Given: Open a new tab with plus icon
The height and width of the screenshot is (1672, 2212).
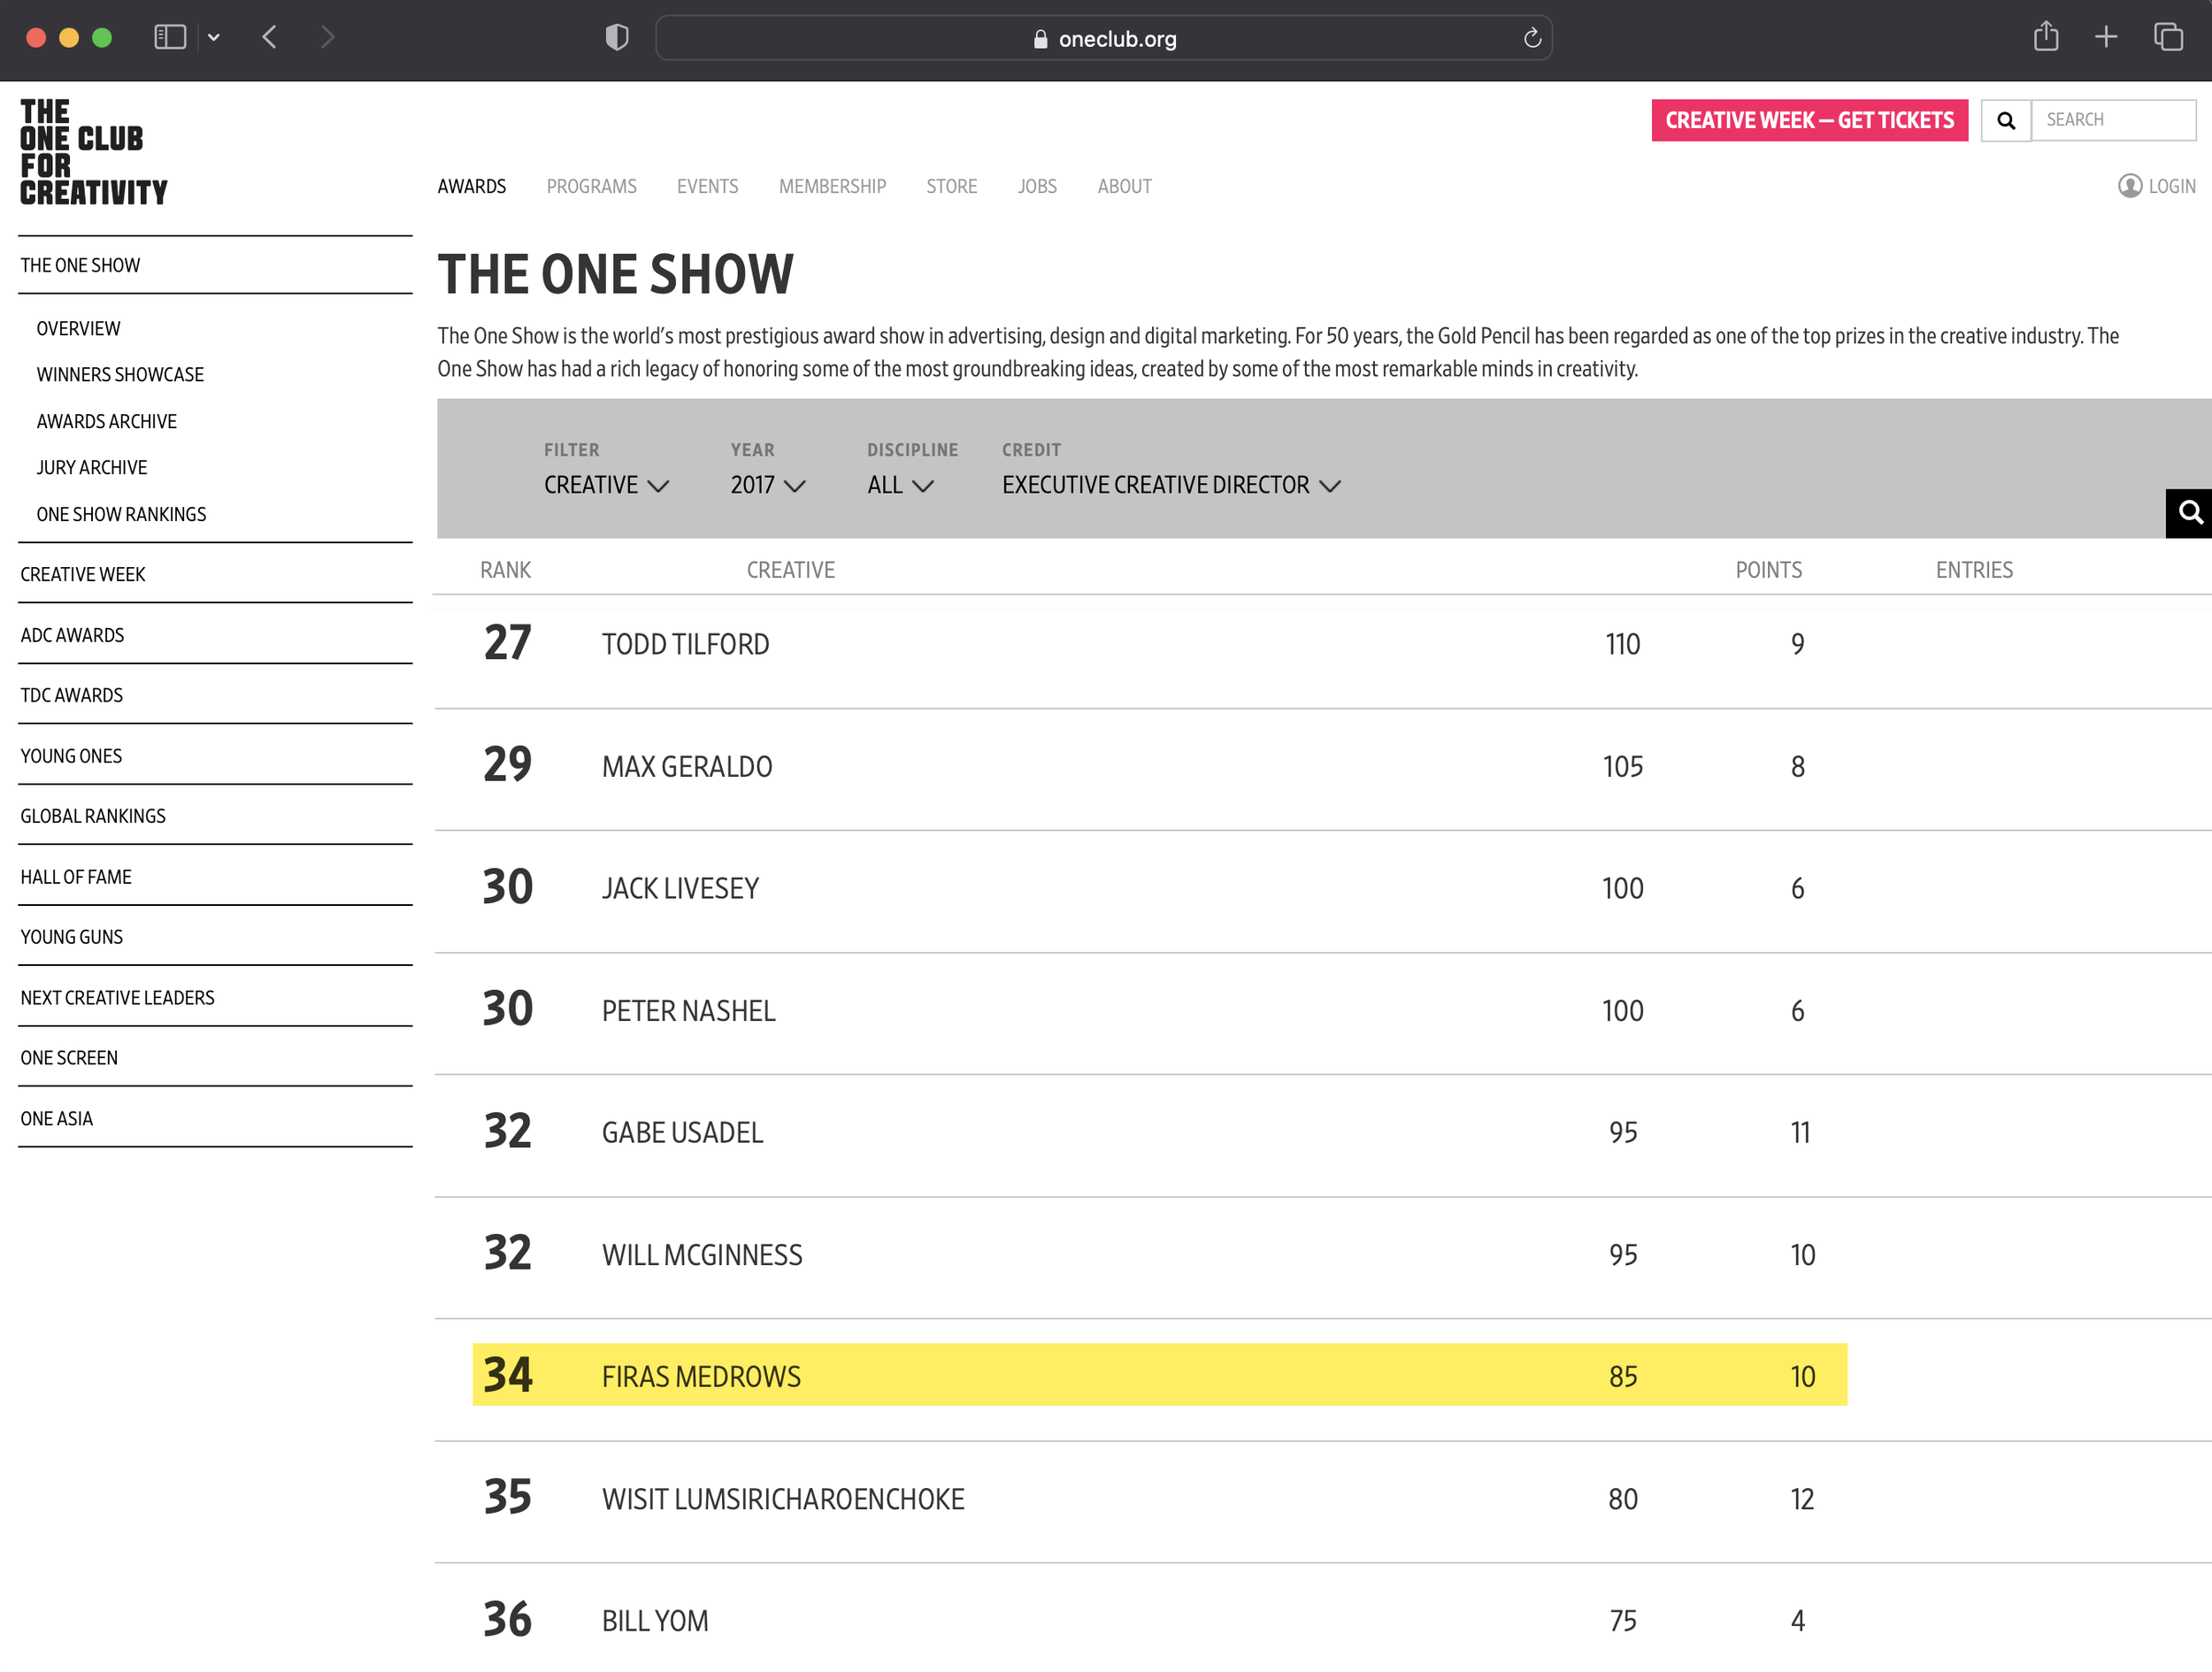Looking at the screenshot, I should coord(2105,38).
